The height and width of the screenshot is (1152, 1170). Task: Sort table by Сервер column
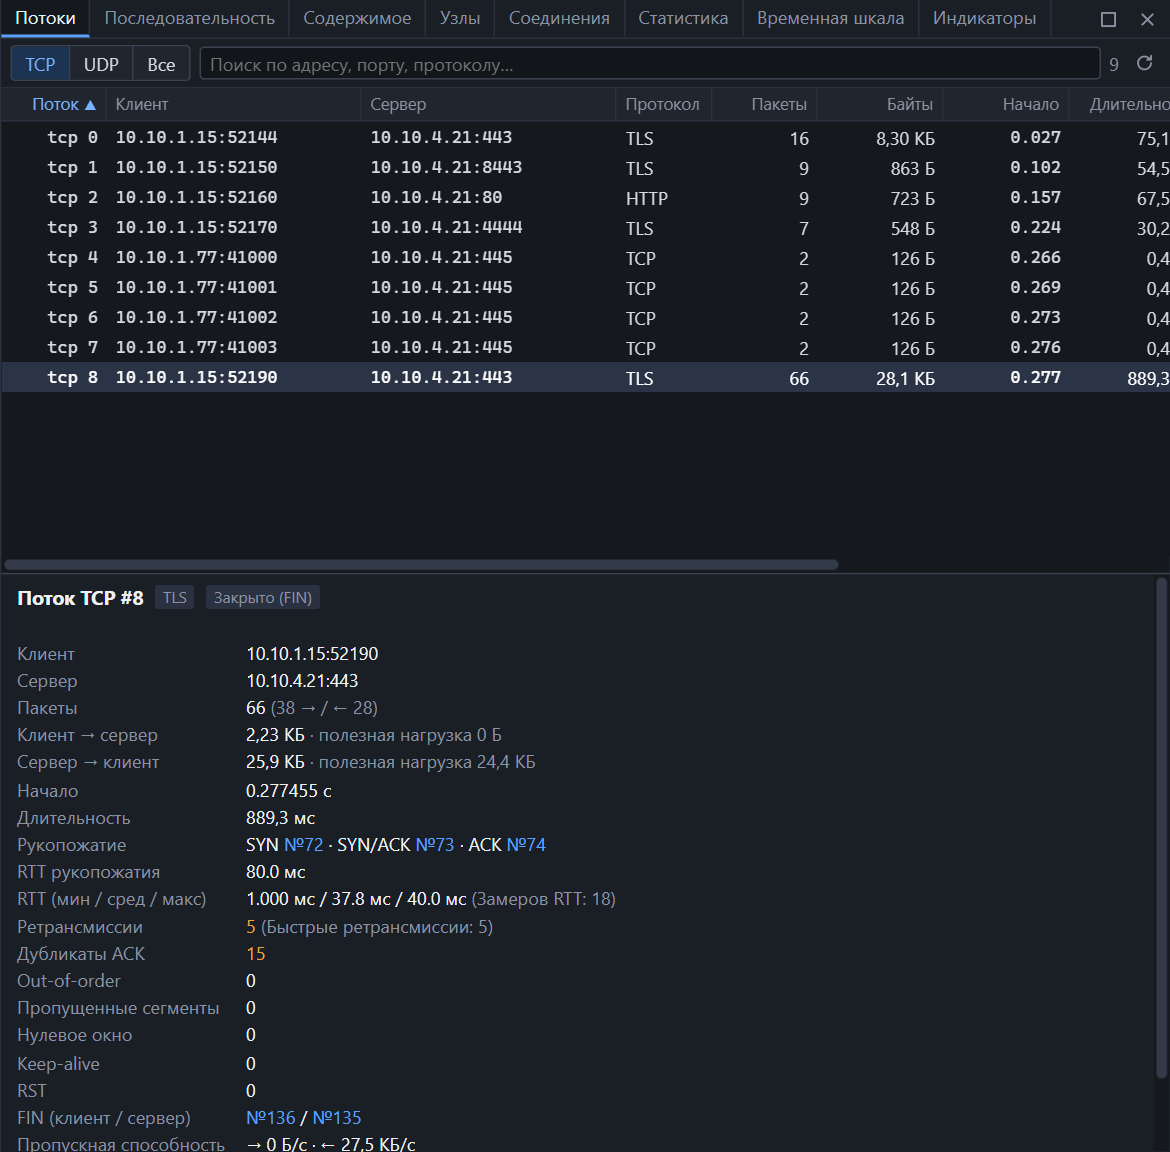click(x=488, y=104)
